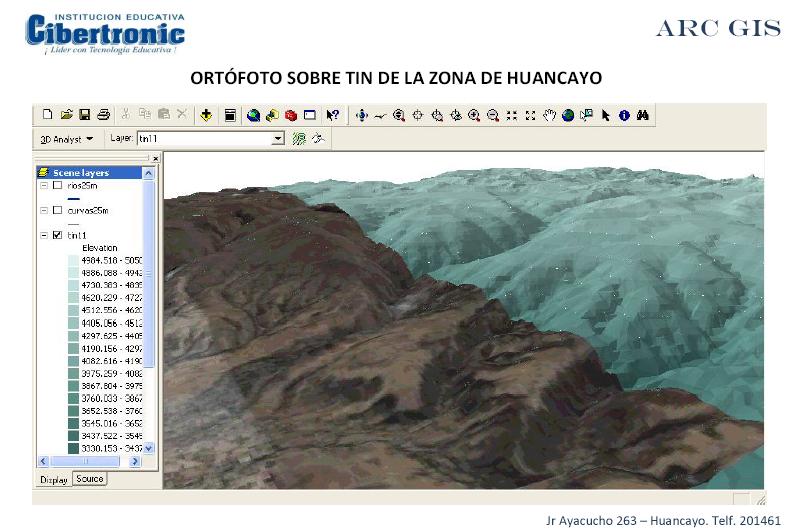This screenshot has width=789, height=529.
Task: Select the Fly tool
Action: 380,115
